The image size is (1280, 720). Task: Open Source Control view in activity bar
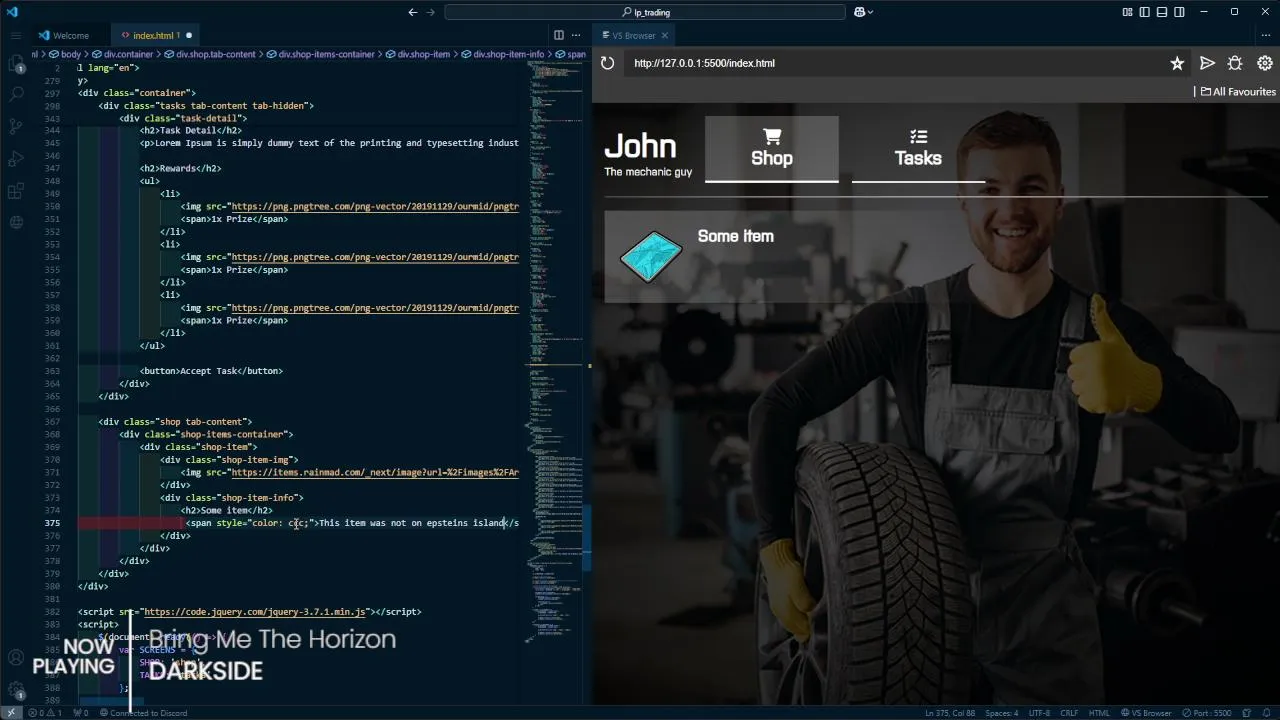coord(16,126)
